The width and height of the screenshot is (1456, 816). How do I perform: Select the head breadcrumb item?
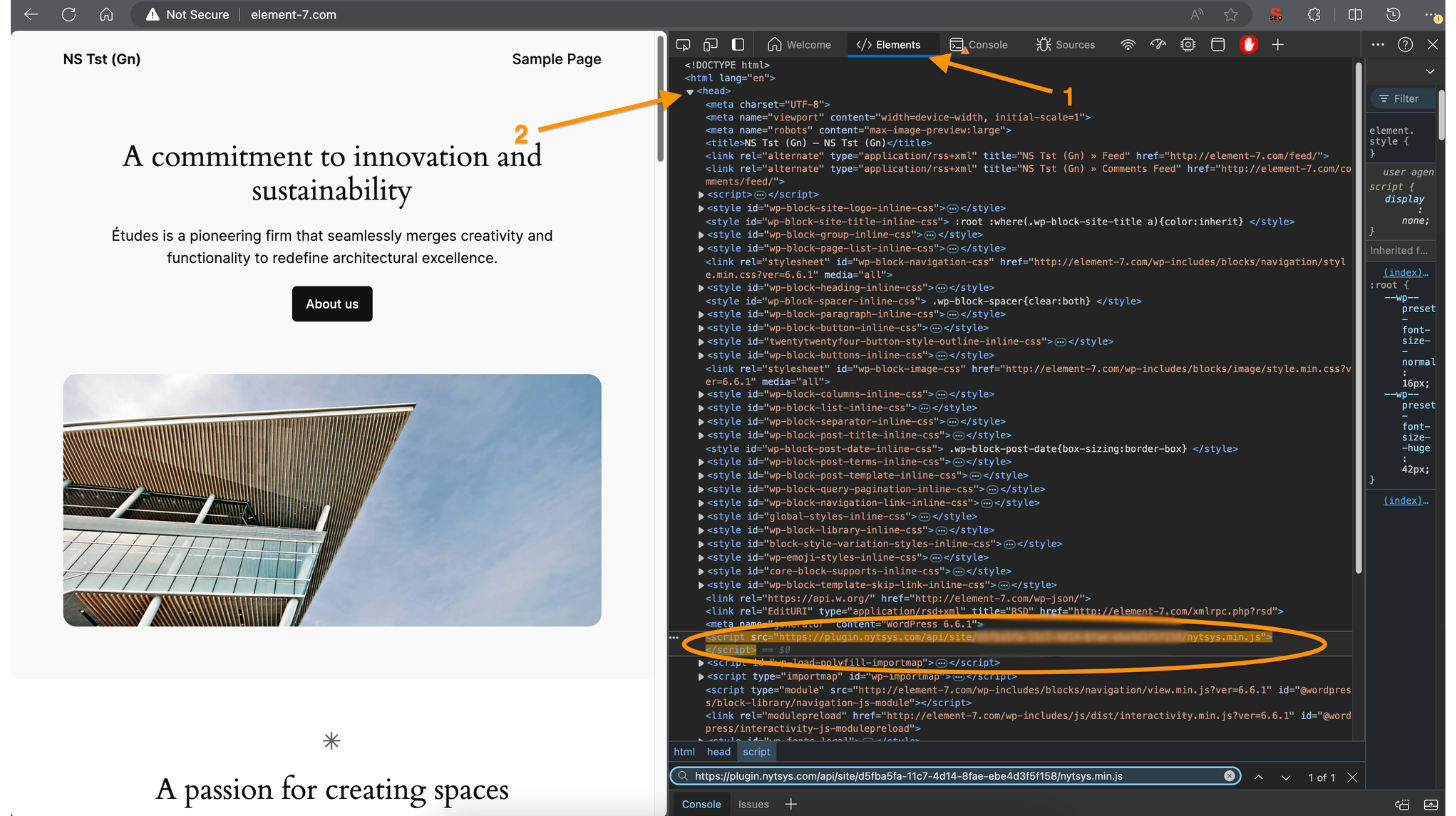tap(719, 752)
